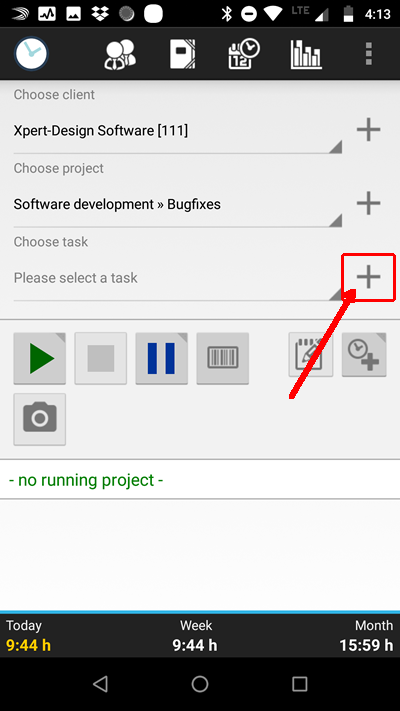Stop tracking with the gray stop button
Viewport: 400px width, 711px height.
[101, 358]
